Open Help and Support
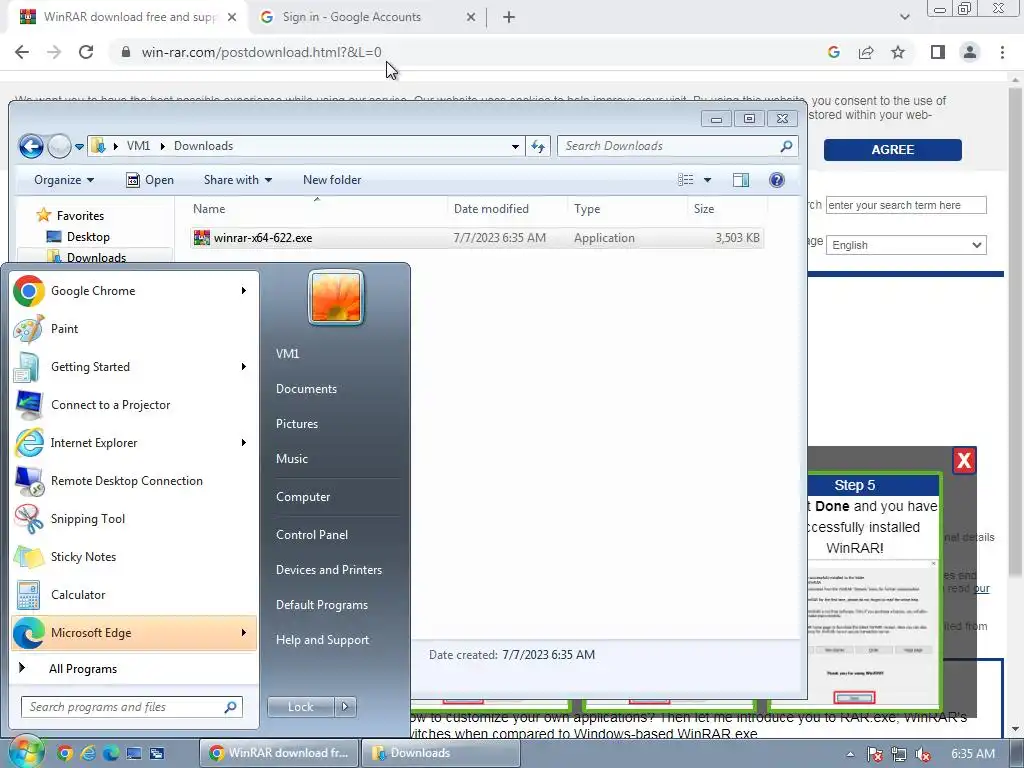 coord(322,640)
